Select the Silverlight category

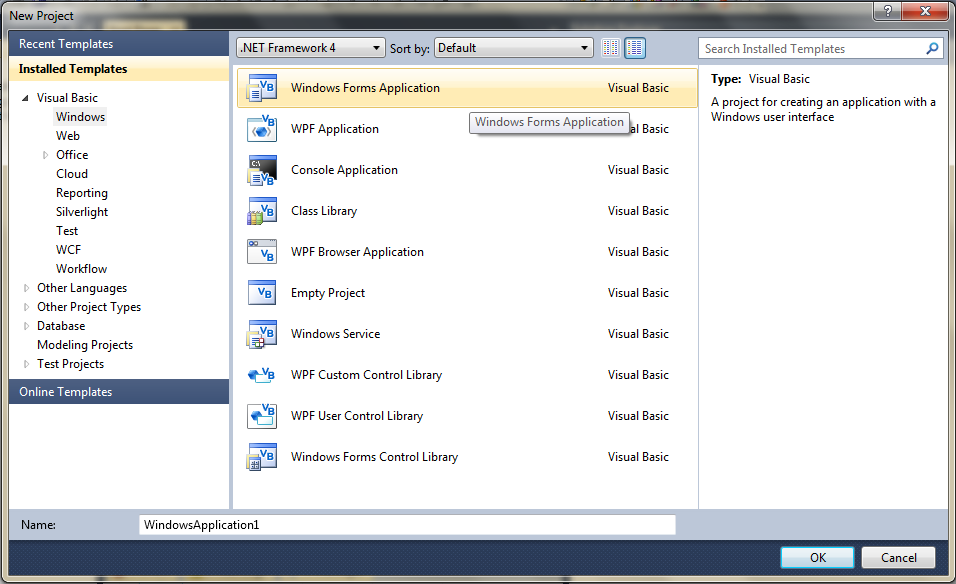click(x=82, y=212)
